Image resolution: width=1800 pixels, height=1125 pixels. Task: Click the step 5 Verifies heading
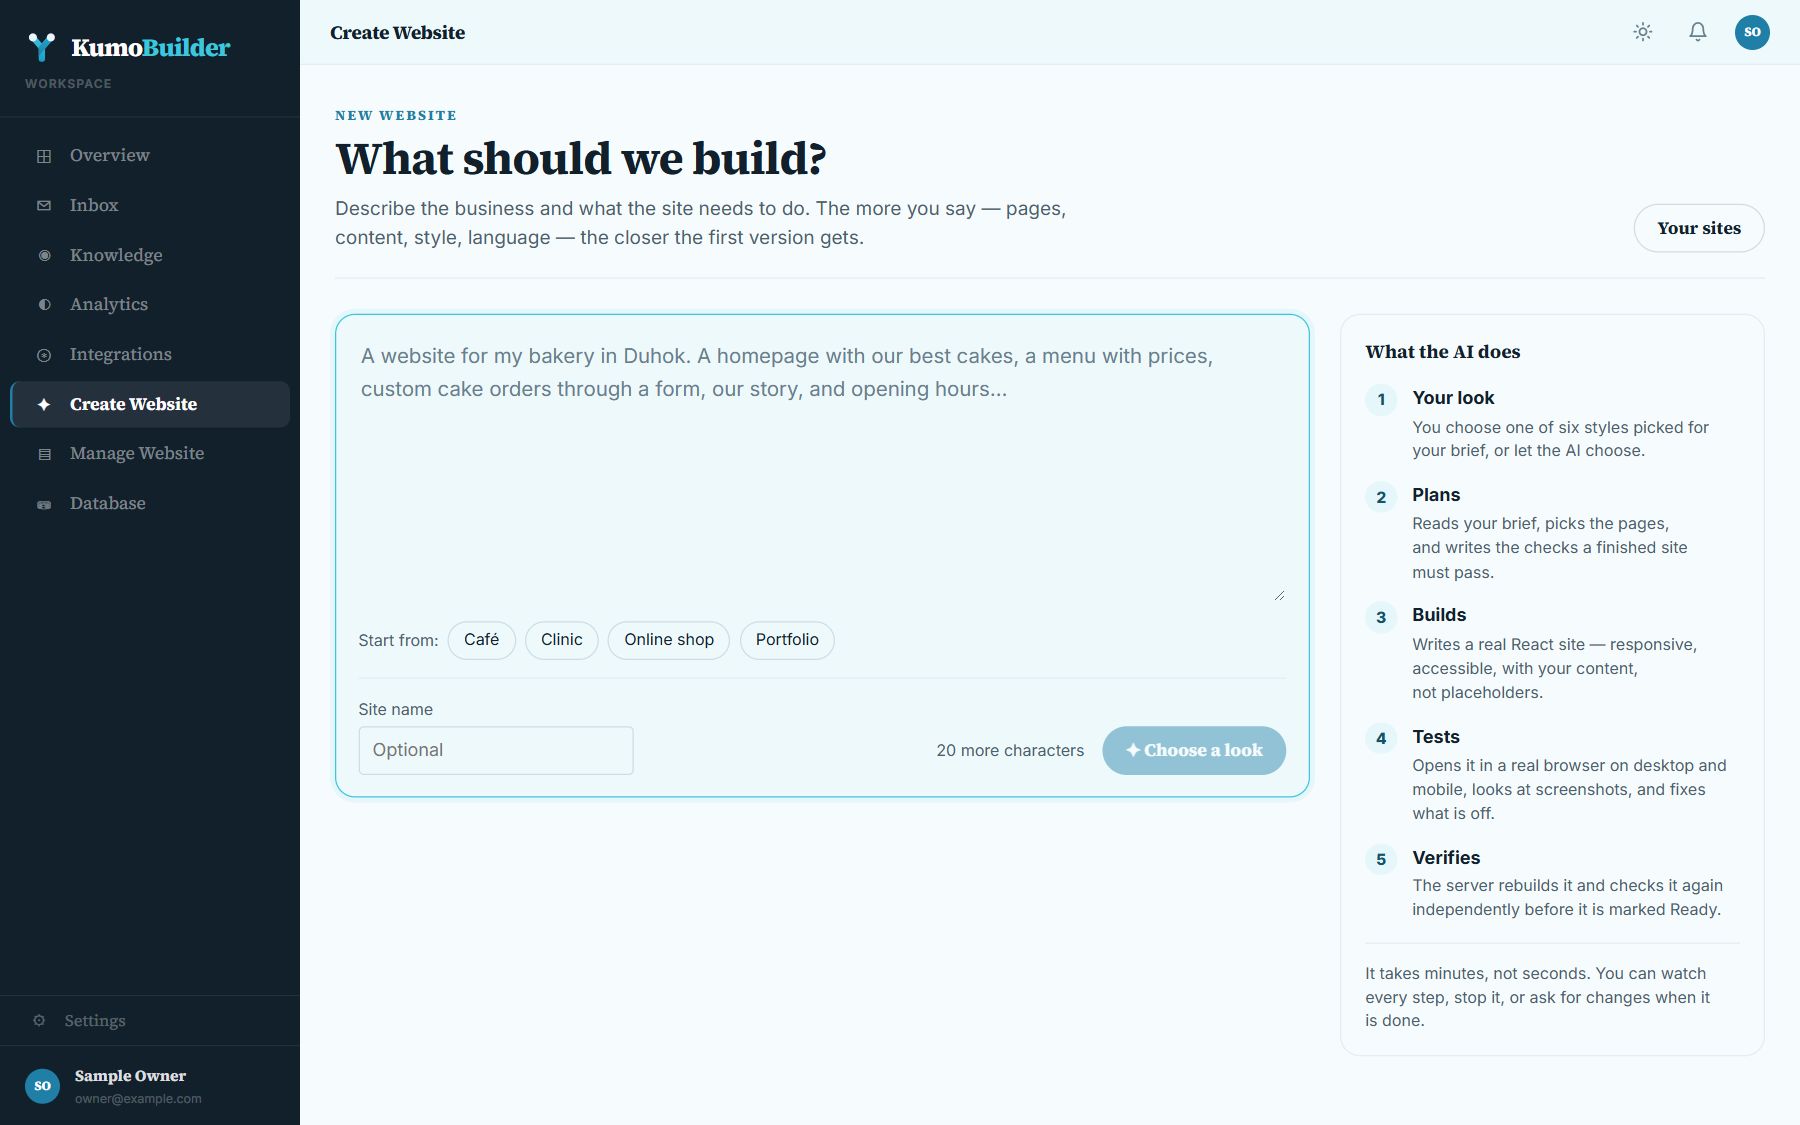tap(1446, 858)
